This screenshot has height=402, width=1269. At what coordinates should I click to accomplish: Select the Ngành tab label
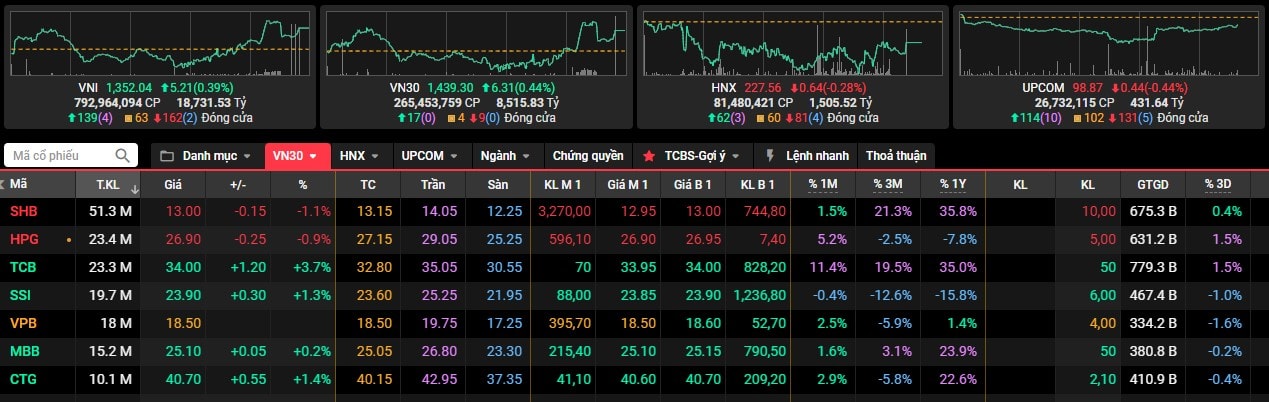click(498, 156)
